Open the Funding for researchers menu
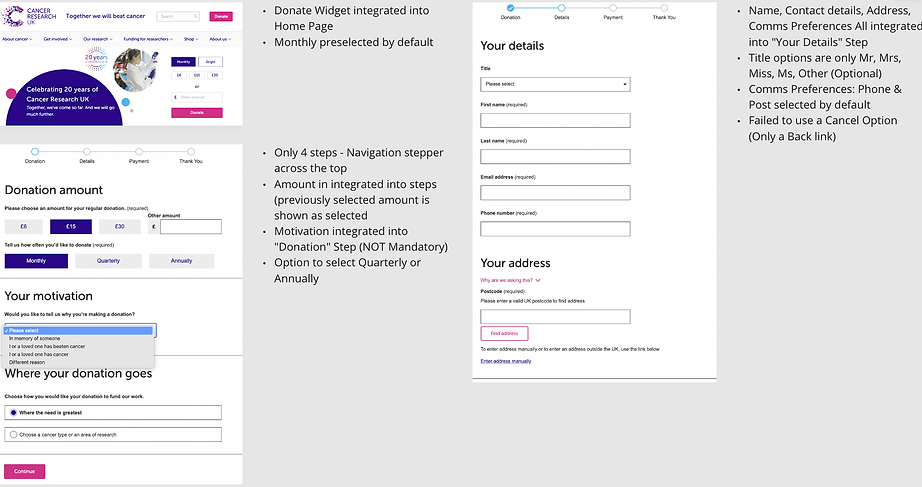The width and height of the screenshot is (922, 487). pyautogui.click(x=148, y=39)
